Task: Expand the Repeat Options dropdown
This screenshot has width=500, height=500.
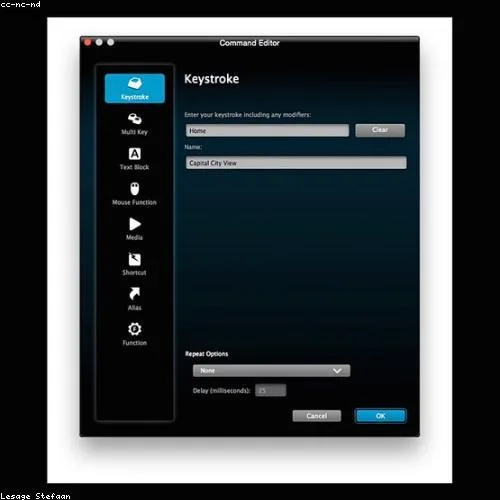Action: click(271, 371)
